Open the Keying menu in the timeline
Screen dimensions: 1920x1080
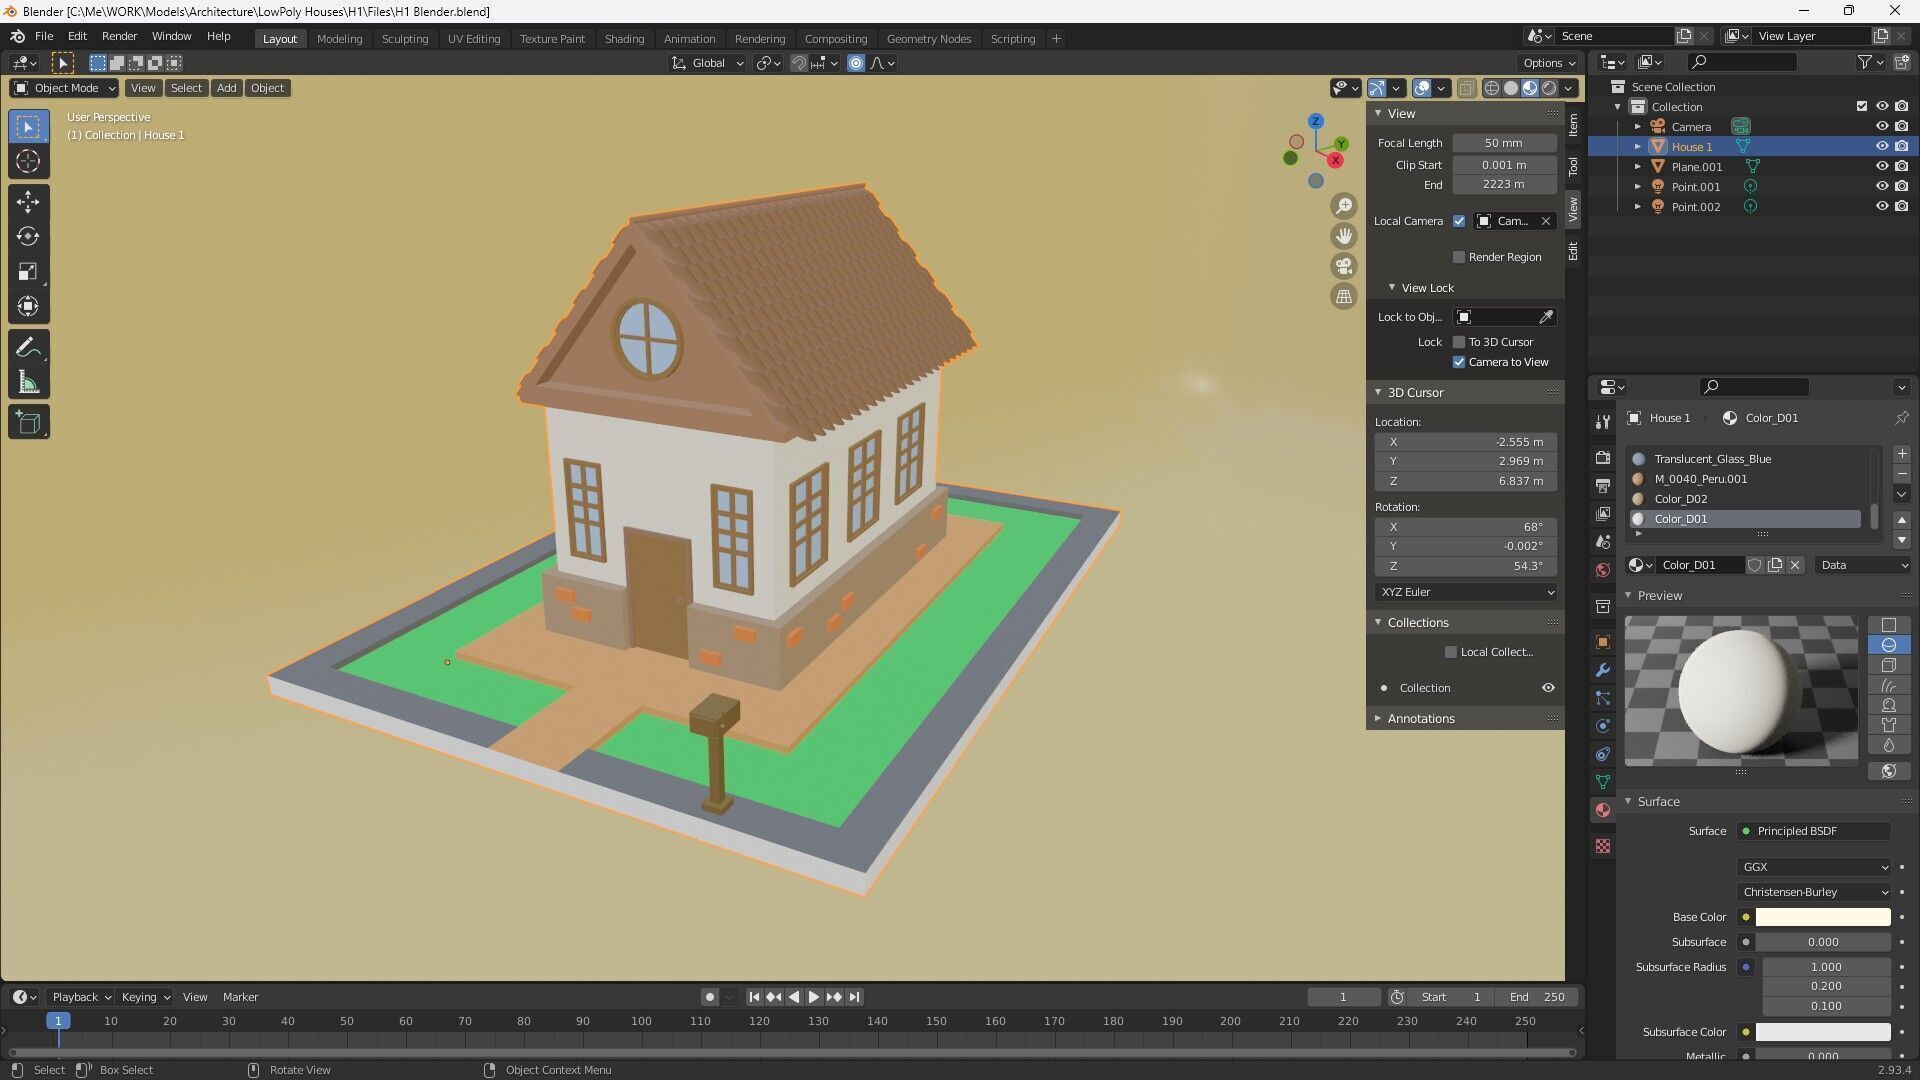coord(145,997)
